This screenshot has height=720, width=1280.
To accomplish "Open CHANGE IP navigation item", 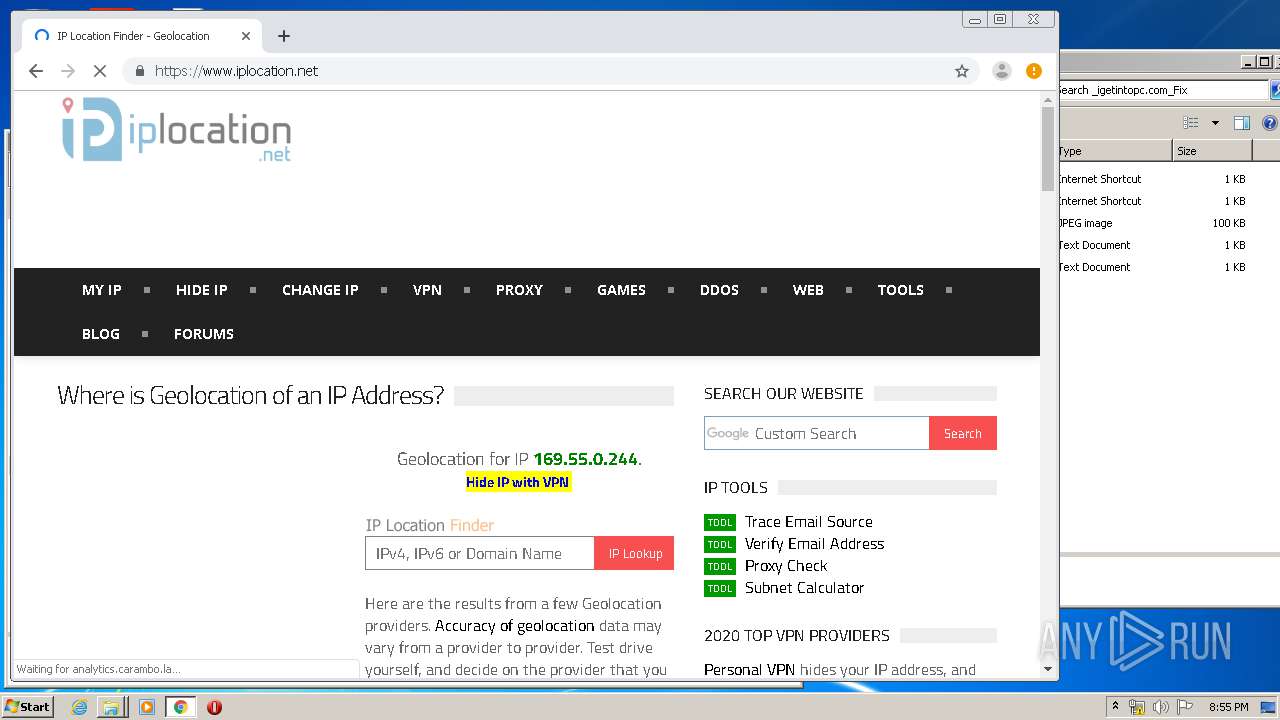I will tap(320, 290).
